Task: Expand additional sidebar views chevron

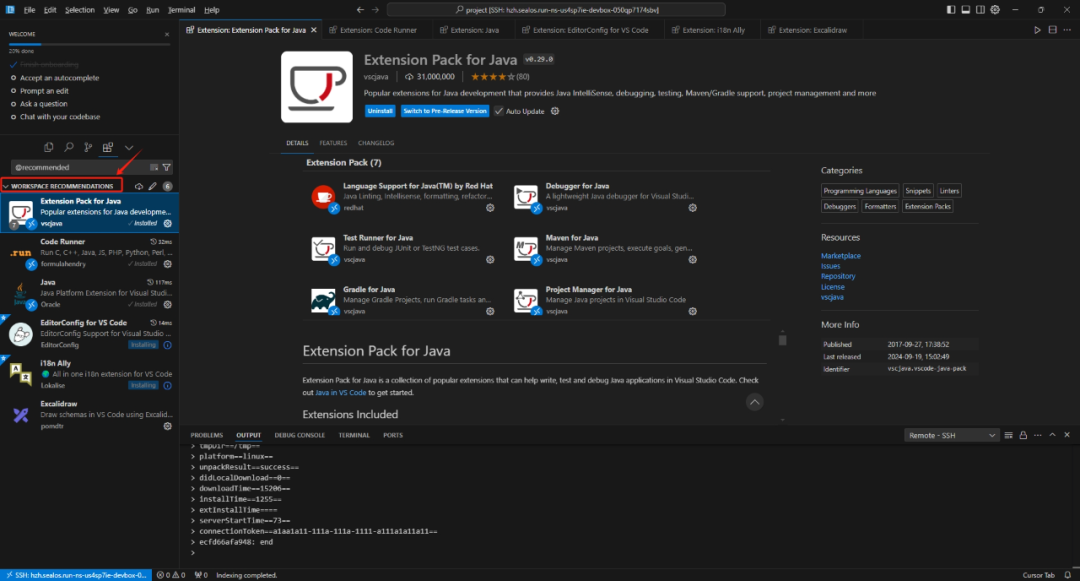Action: [129, 148]
